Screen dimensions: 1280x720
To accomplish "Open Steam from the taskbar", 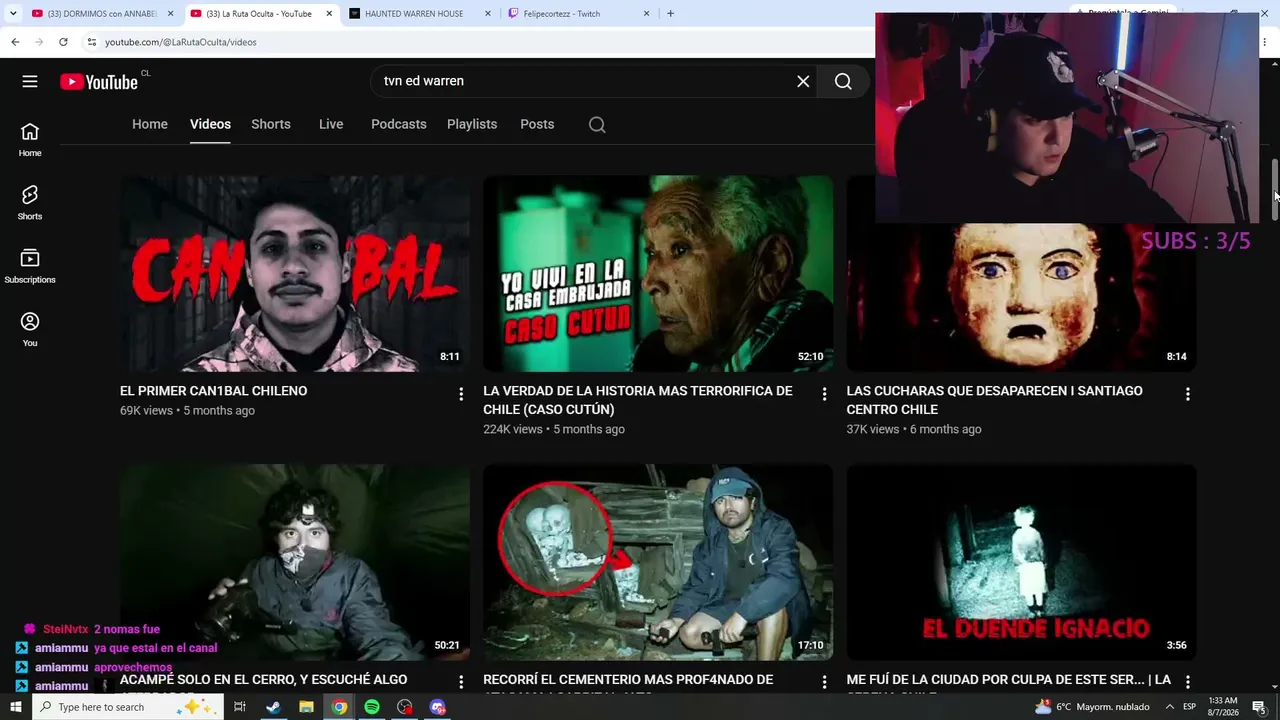I will tap(273, 707).
